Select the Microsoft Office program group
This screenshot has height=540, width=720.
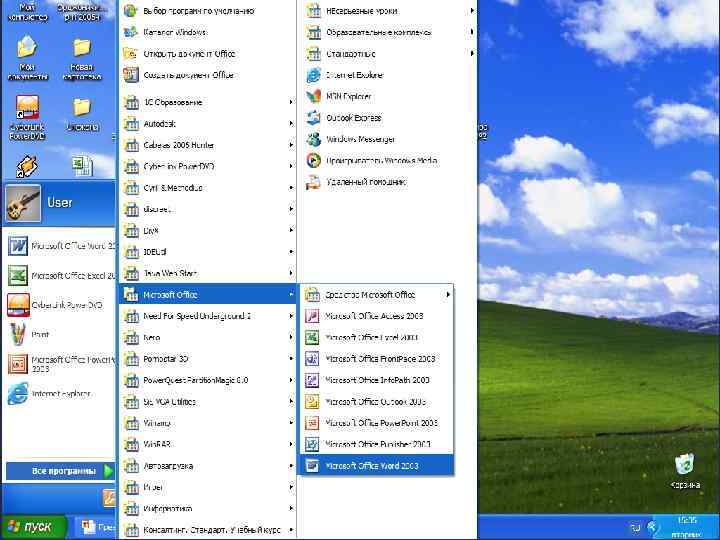(x=208, y=294)
